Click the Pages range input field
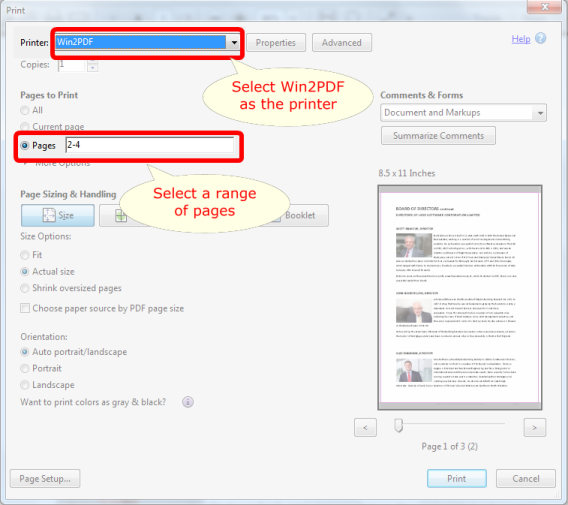This screenshot has width=568, height=505. 150,145
